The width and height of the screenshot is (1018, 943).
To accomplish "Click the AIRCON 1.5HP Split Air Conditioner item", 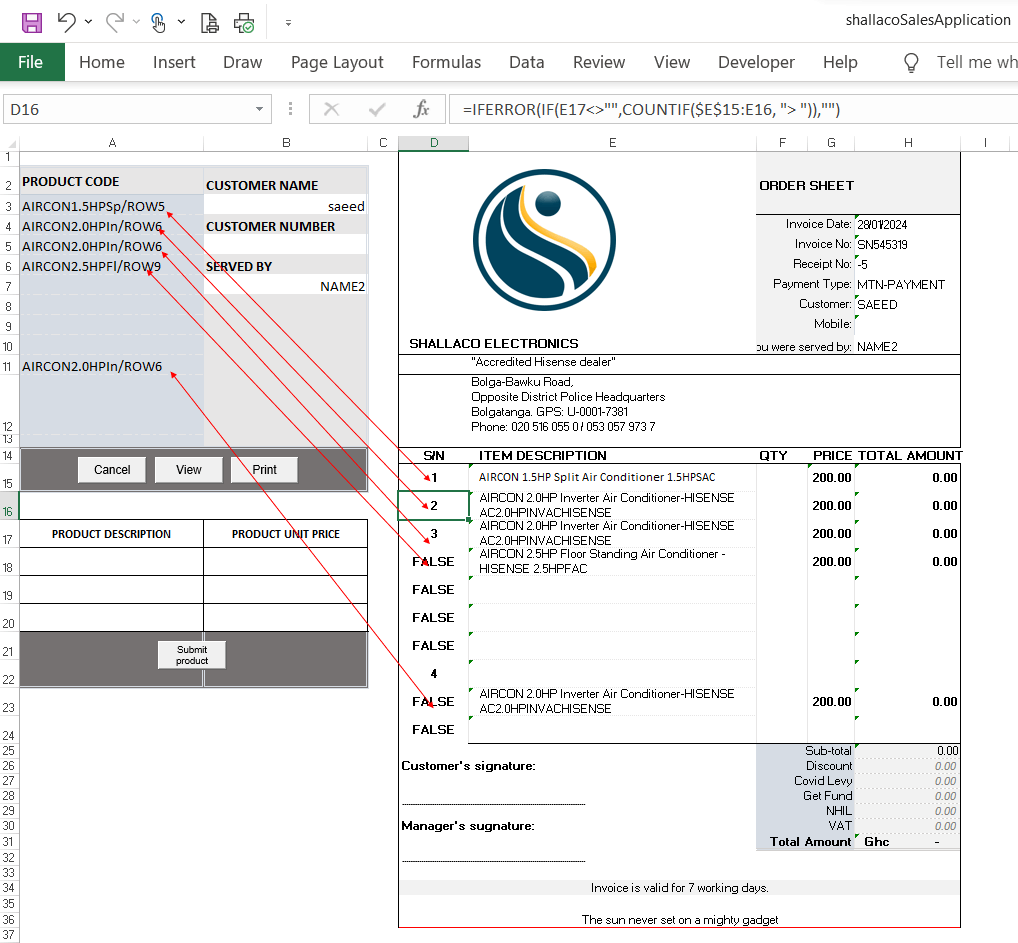I will click(612, 477).
